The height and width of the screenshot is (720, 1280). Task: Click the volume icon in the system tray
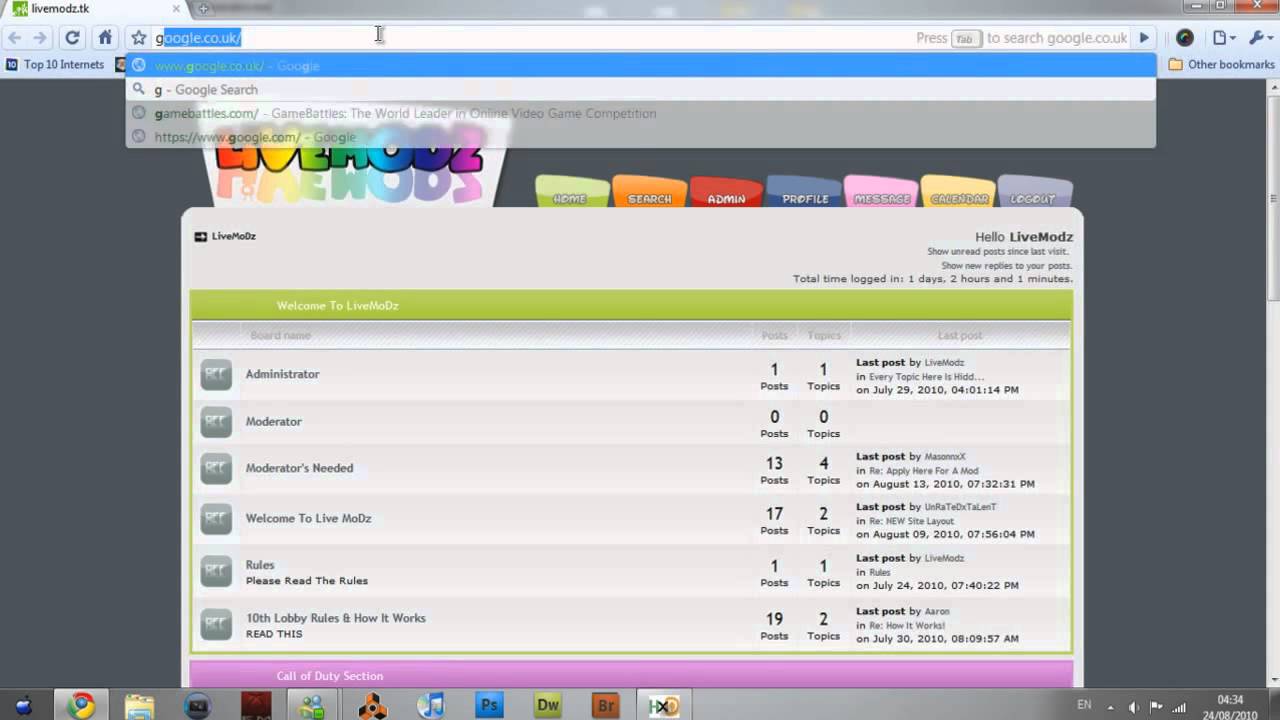point(1133,706)
